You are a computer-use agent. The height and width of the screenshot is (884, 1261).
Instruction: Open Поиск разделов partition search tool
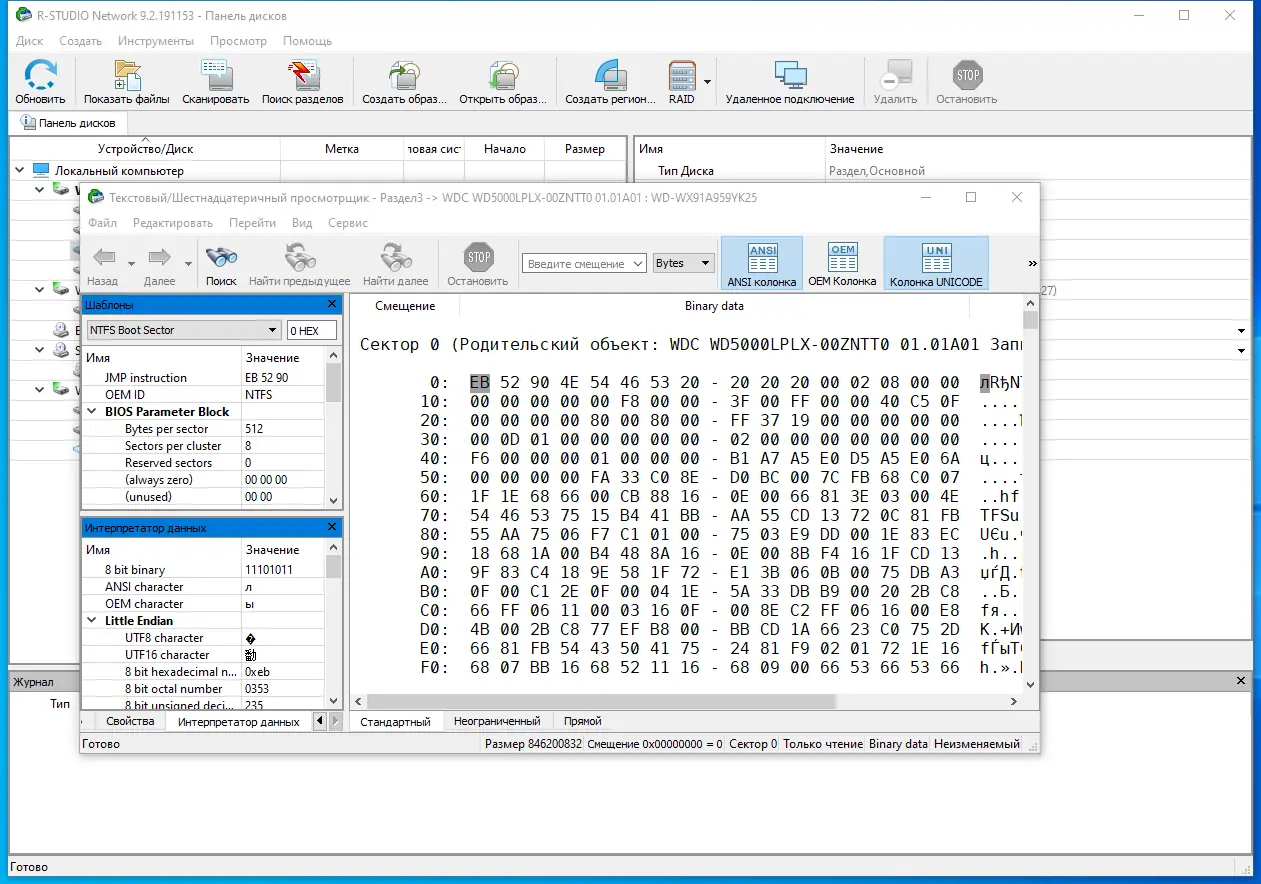click(302, 75)
